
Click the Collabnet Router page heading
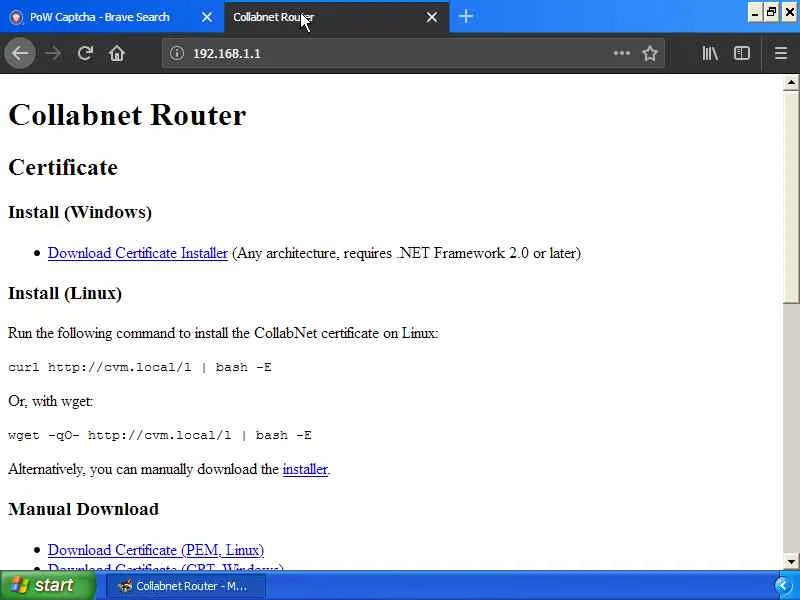[127, 115]
